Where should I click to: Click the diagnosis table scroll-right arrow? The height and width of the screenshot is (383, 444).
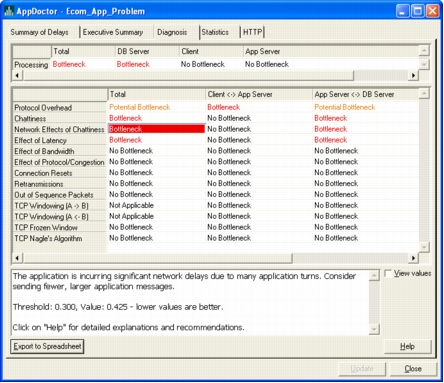click(414, 258)
